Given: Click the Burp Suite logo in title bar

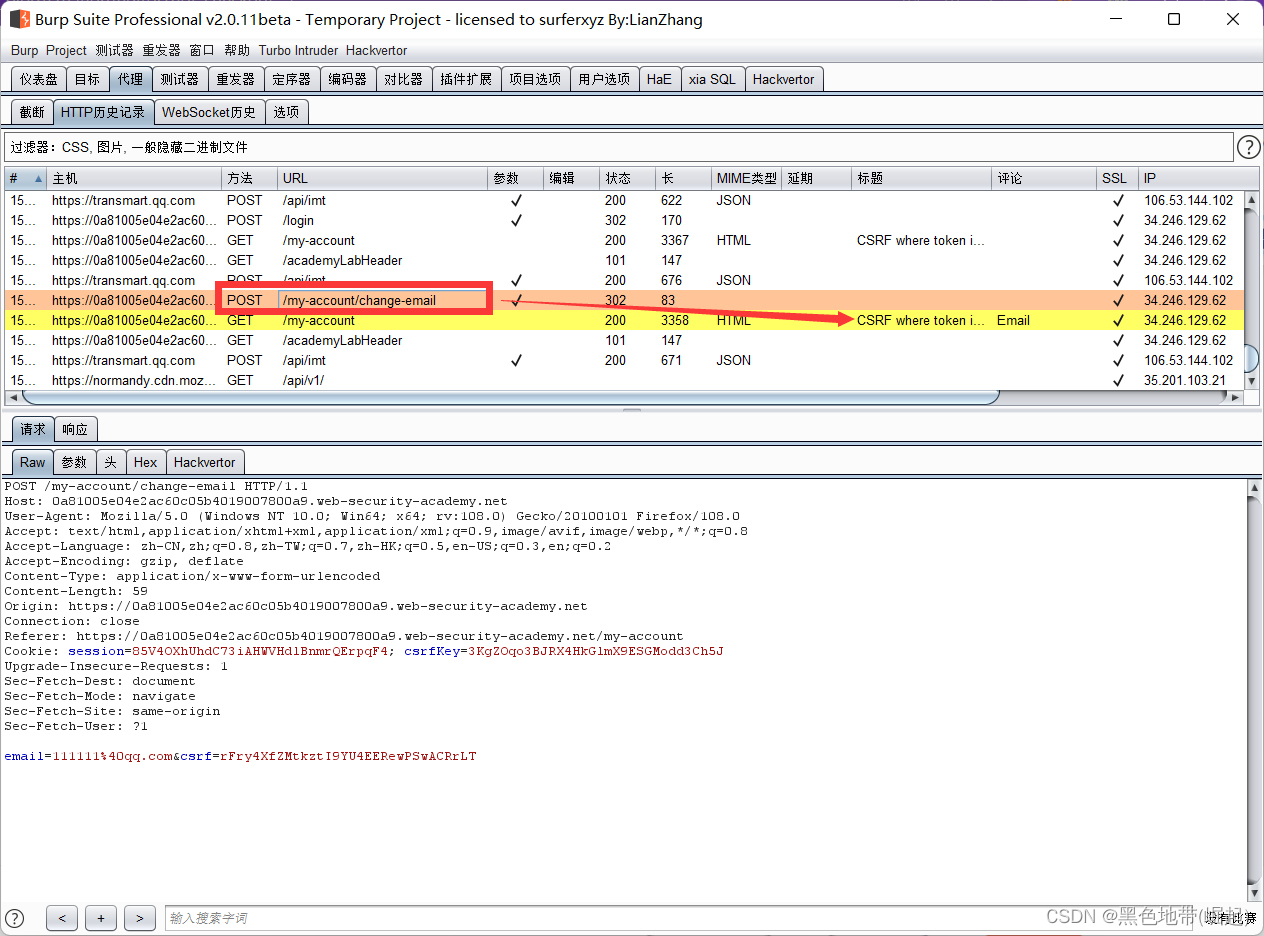Looking at the screenshot, I should coord(19,19).
